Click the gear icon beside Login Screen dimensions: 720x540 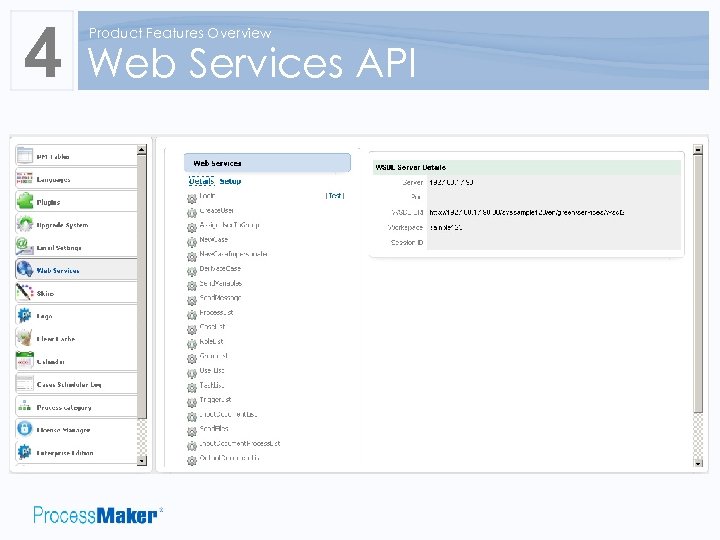(x=191, y=198)
